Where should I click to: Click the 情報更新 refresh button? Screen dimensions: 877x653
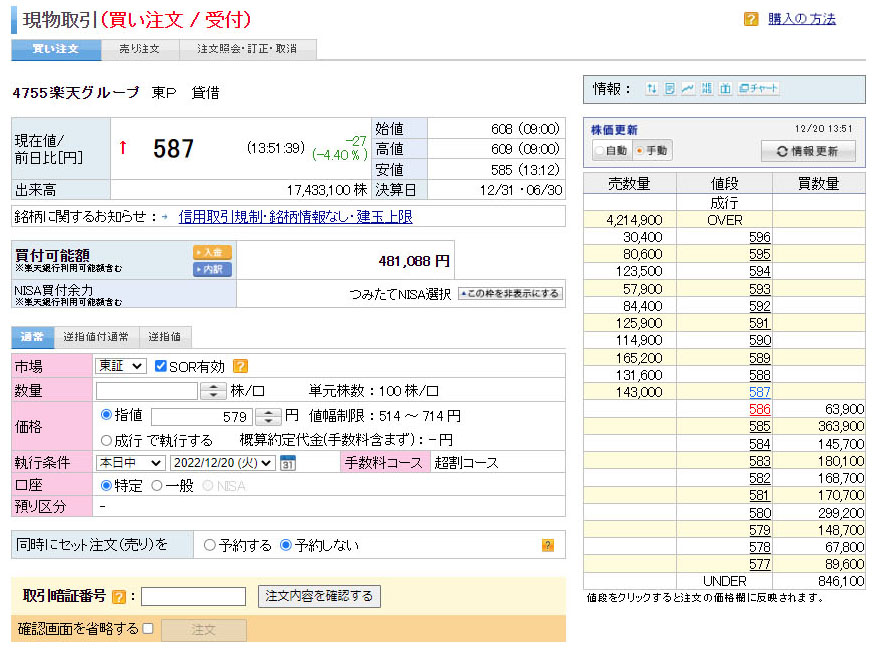point(808,151)
